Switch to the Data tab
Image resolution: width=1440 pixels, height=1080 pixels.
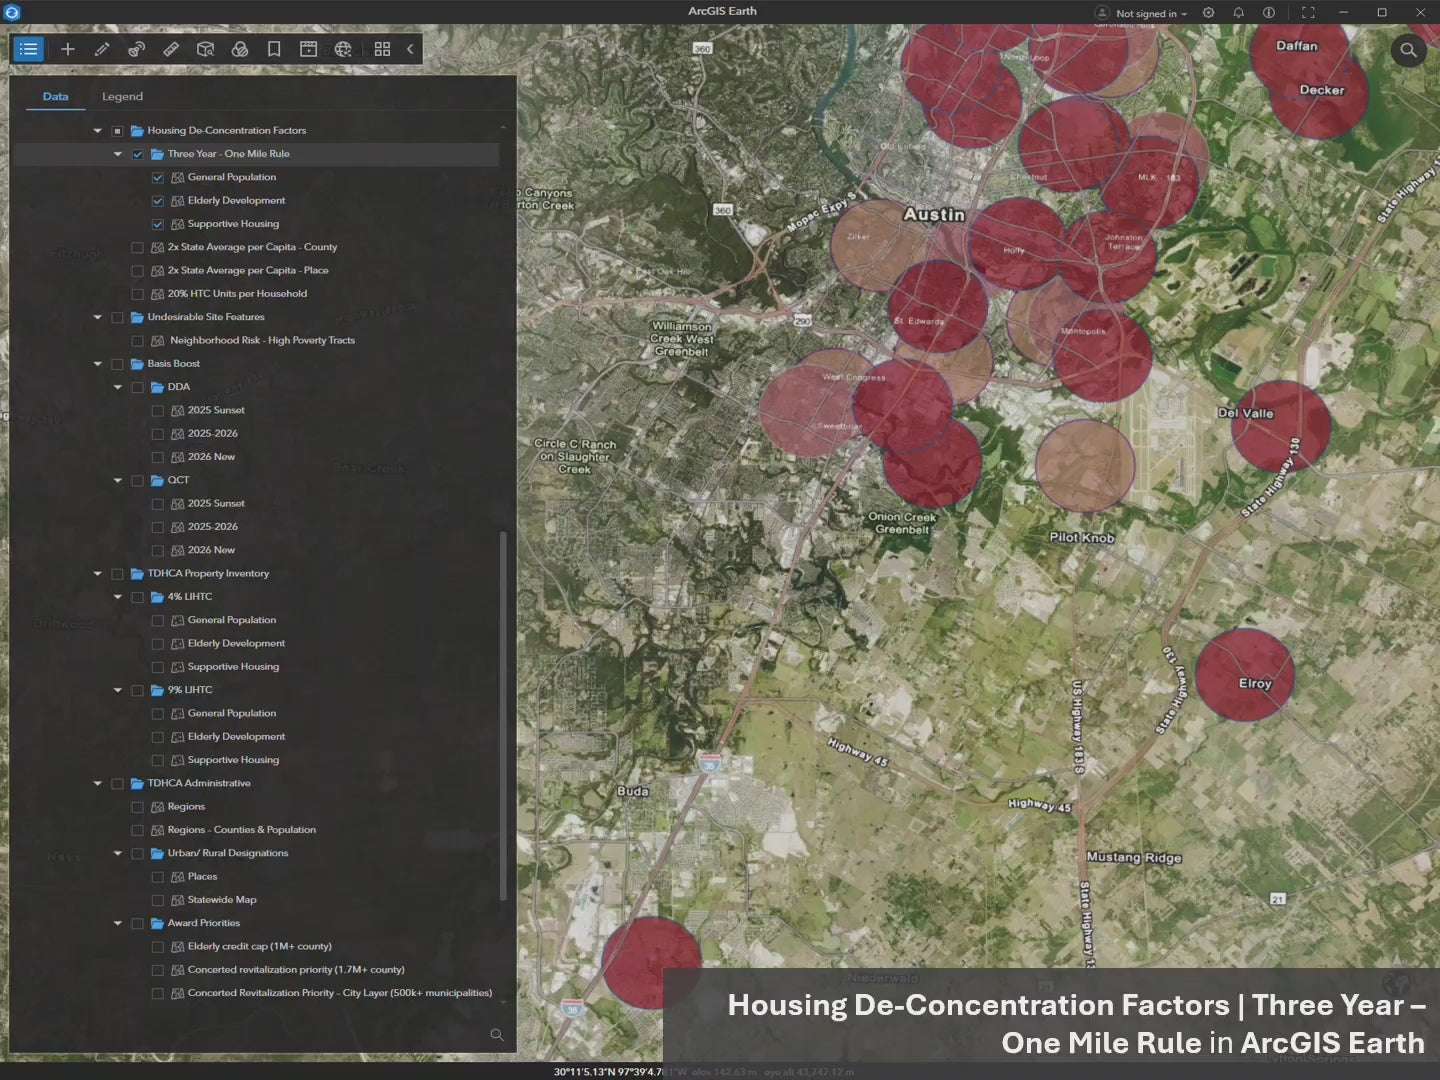(56, 96)
